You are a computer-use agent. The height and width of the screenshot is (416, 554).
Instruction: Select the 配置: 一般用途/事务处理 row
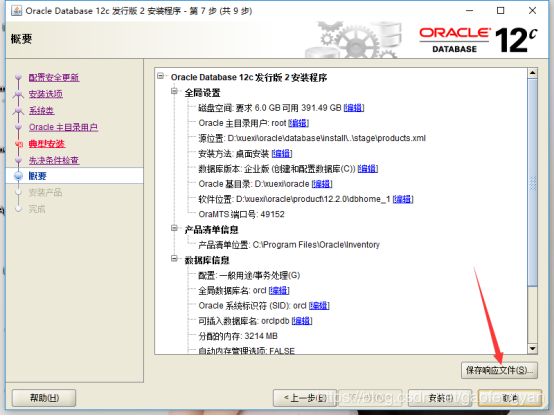tap(249, 275)
